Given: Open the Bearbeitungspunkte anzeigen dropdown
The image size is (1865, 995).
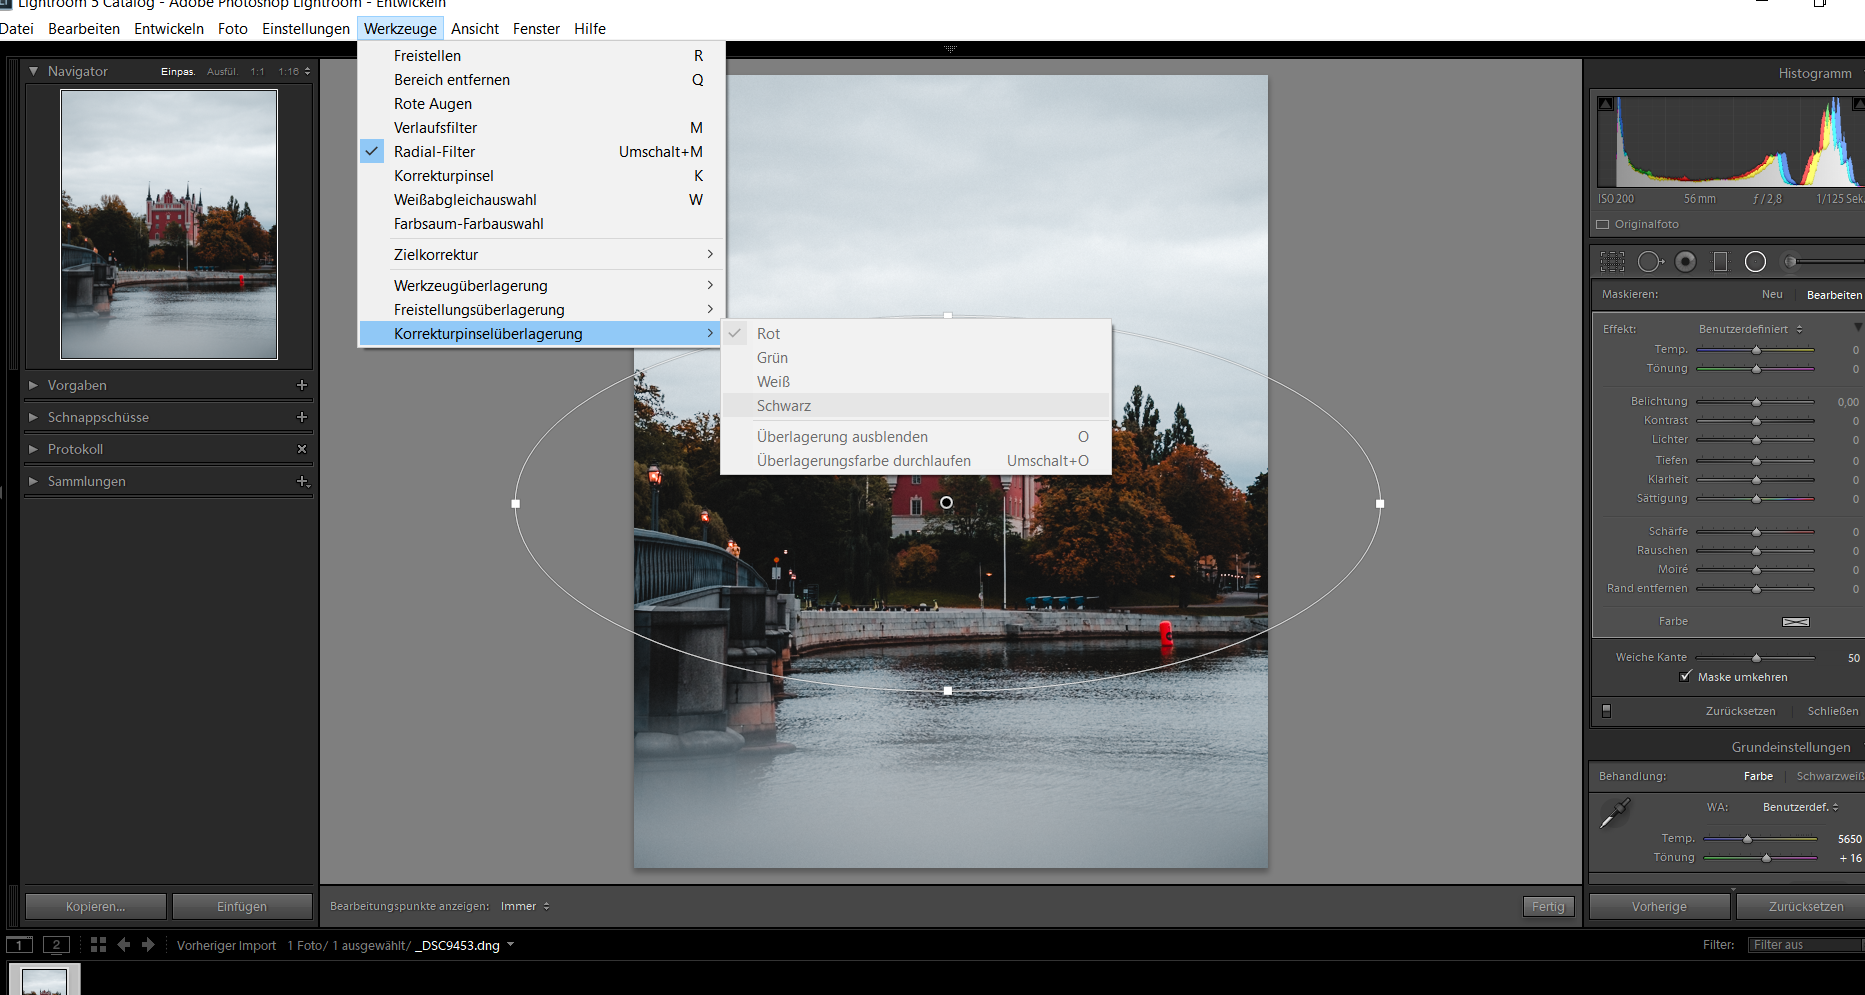Looking at the screenshot, I should (524, 905).
